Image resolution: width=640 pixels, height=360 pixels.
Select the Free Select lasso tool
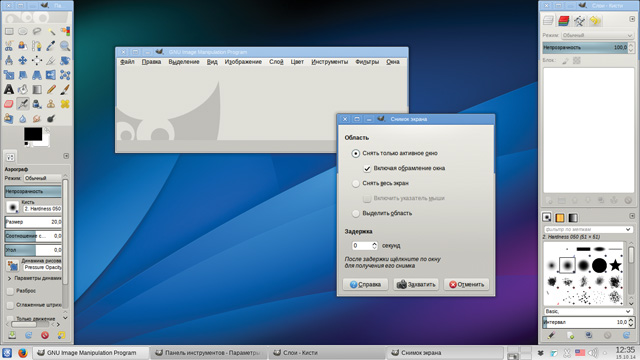[37, 31]
